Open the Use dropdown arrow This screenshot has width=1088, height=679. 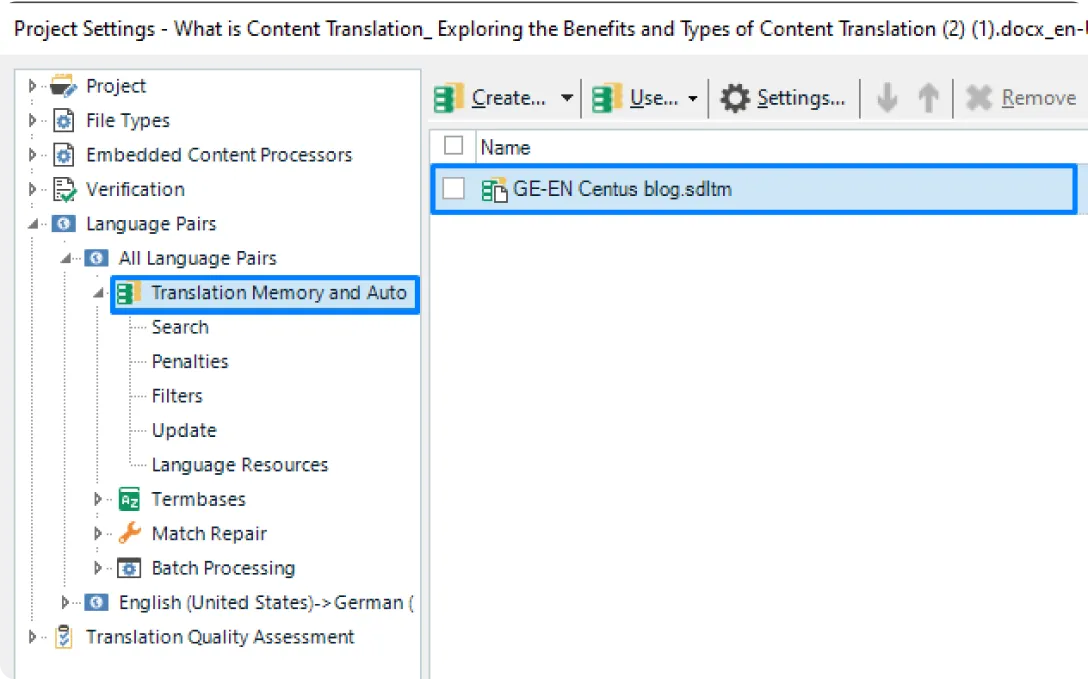[692, 97]
